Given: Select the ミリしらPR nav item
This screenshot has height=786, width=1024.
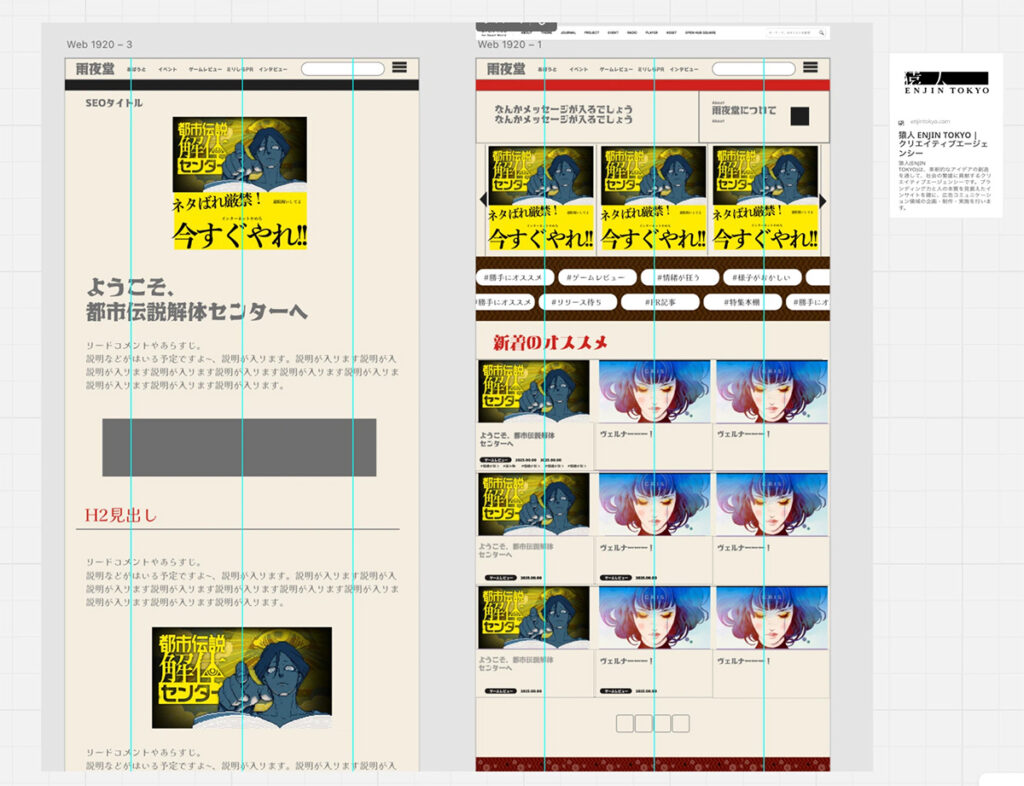Looking at the screenshot, I should tap(650, 70).
